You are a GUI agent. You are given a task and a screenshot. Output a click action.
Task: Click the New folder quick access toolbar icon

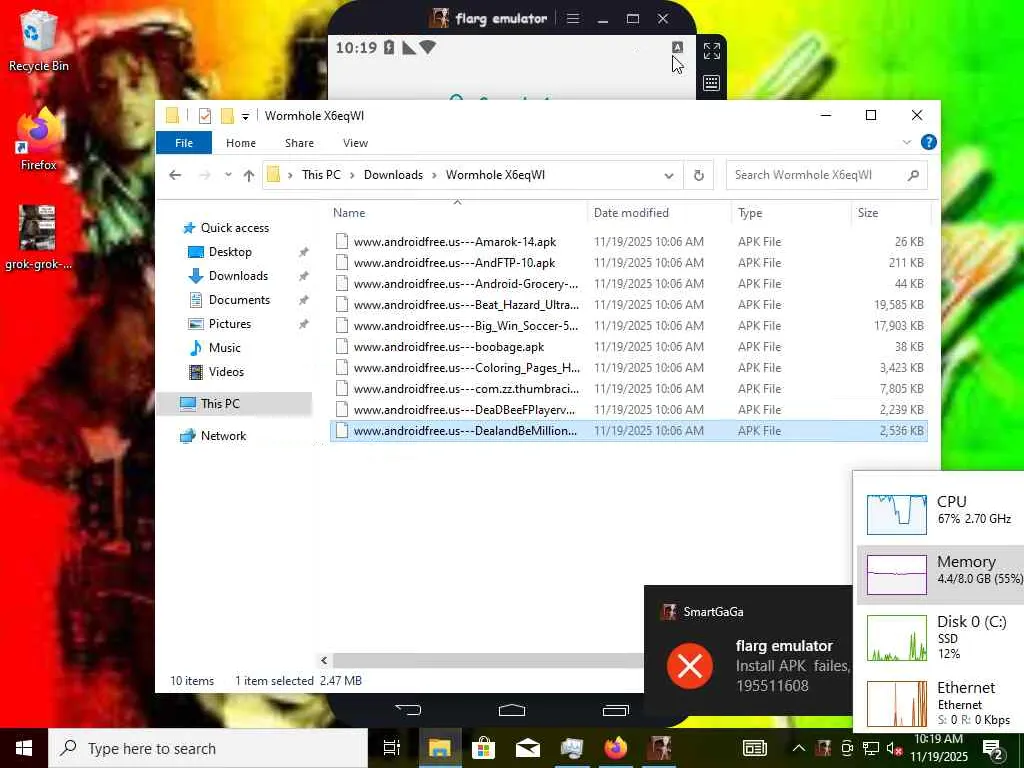coord(227,116)
